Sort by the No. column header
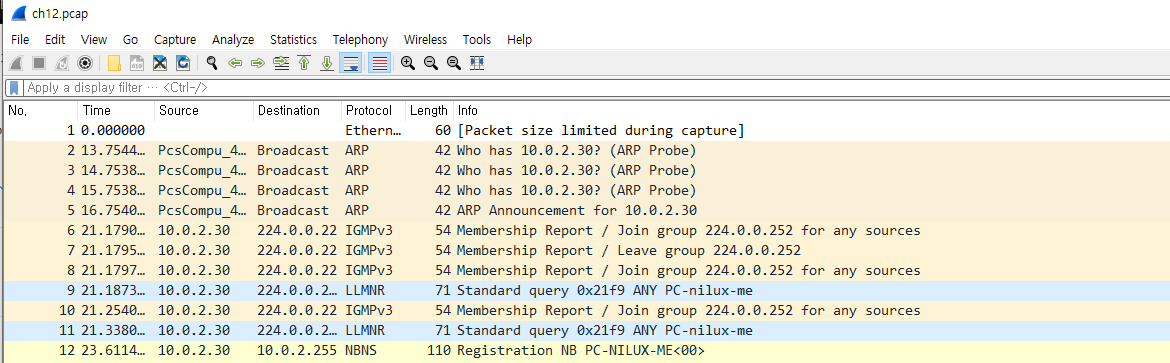Viewport: 1170px width, 363px height. click(40, 111)
